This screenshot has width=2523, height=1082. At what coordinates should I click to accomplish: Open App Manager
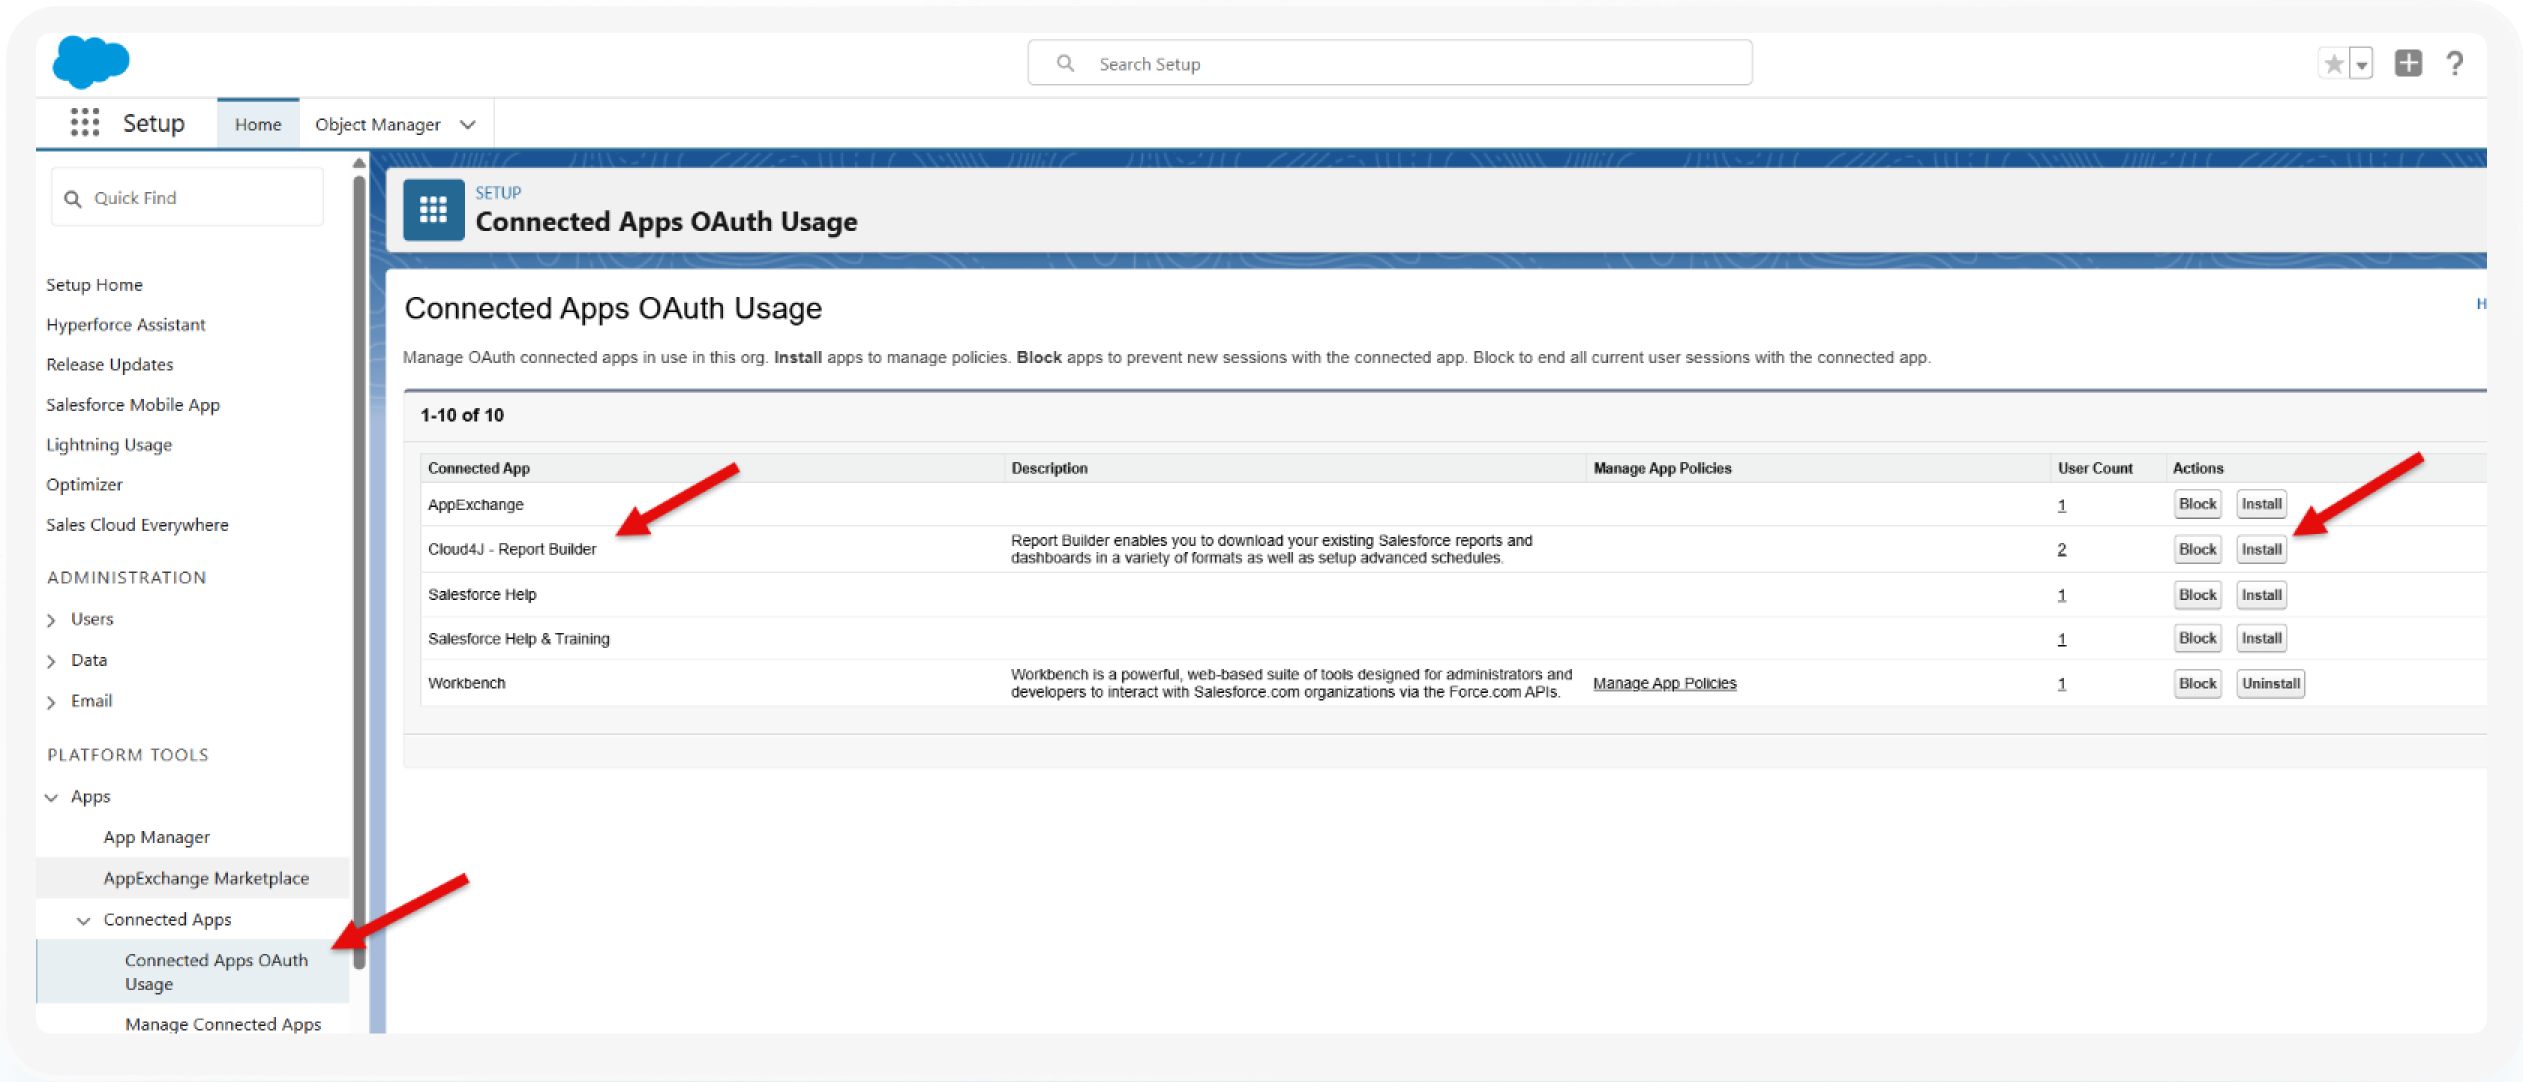(x=156, y=838)
